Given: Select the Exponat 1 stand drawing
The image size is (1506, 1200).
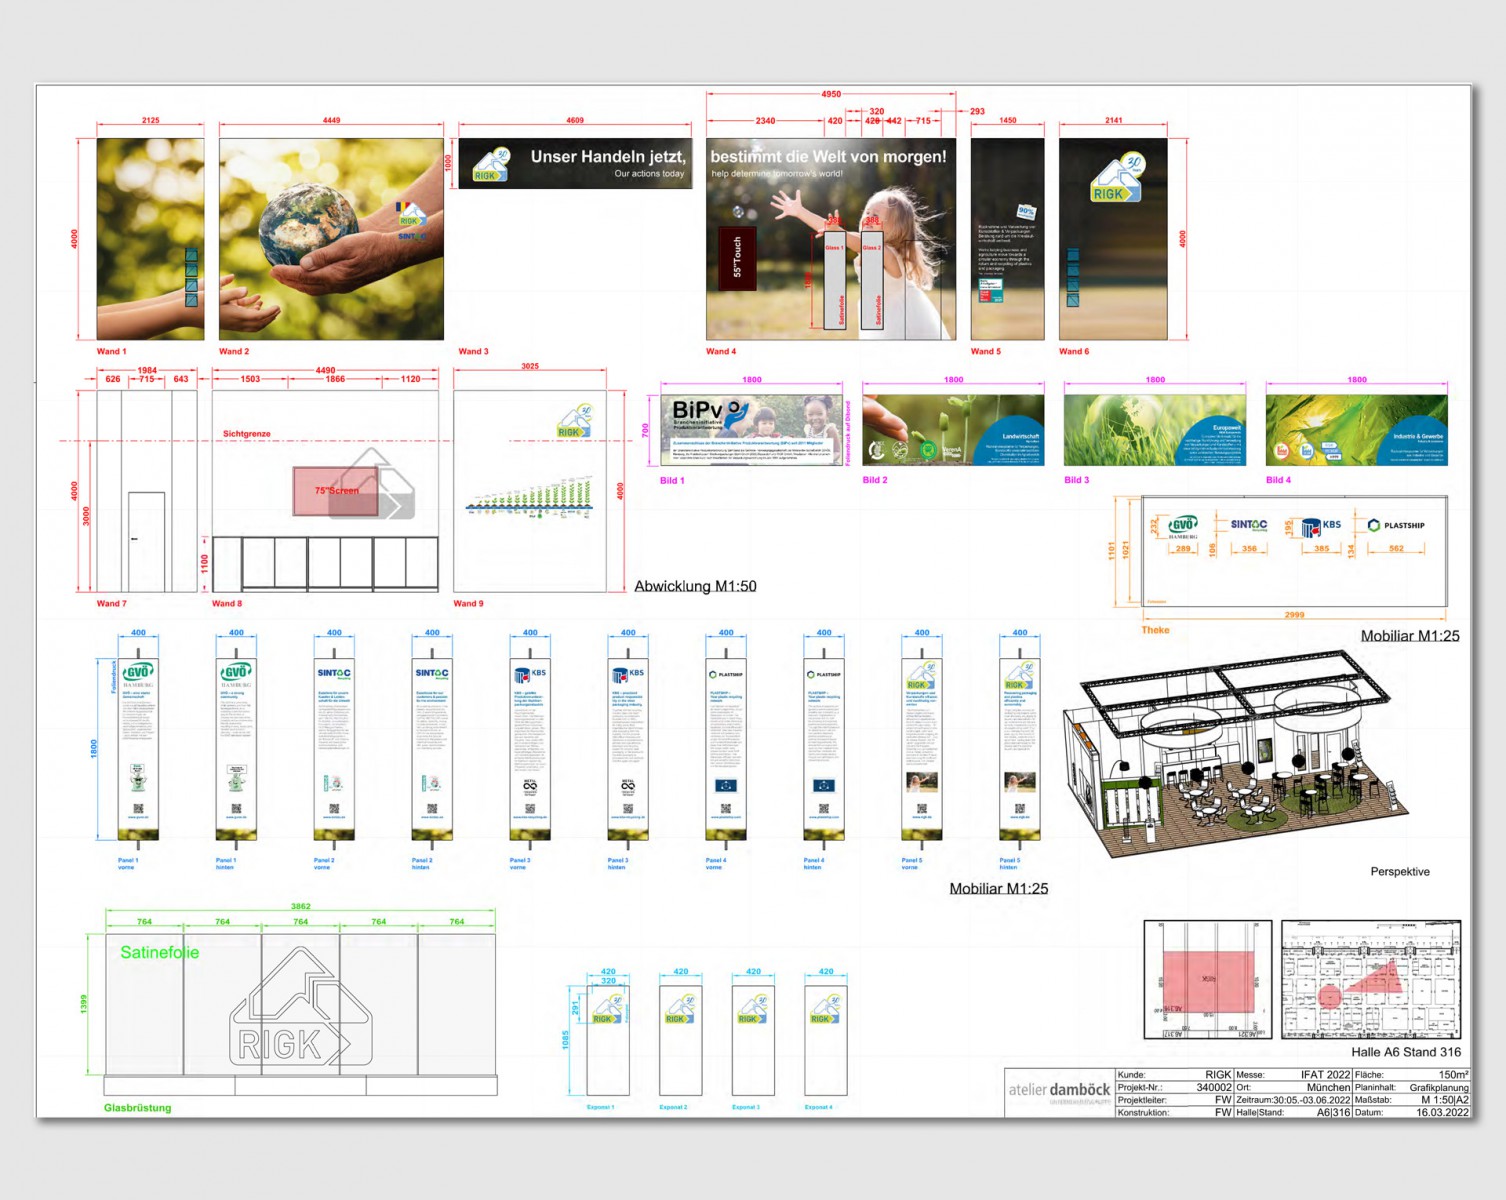Looking at the screenshot, I should (x=608, y=1040).
